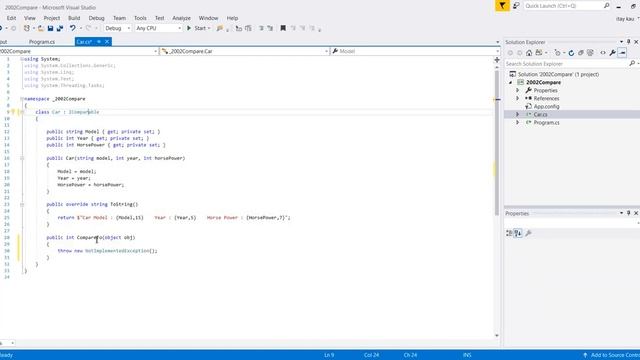Viewport: 640px width, 360px height.
Task: Auto-hide pin the Properties panel
Action: pos(629,213)
